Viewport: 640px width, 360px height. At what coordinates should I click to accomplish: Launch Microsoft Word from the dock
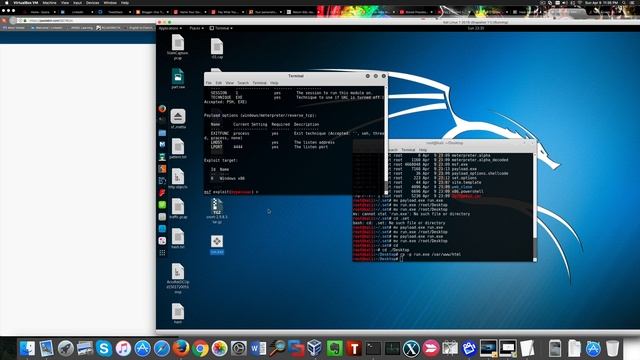[x=258, y=349]
